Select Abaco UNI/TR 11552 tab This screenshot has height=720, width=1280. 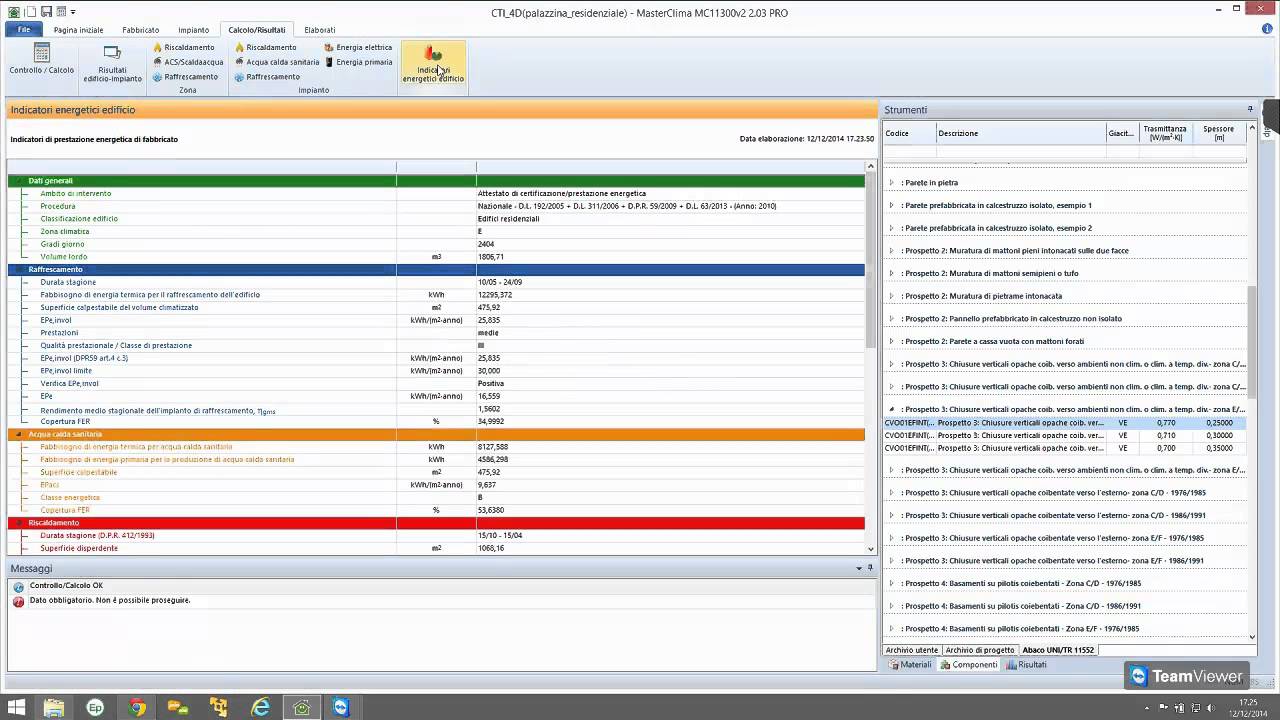[x=1058, y=650]
